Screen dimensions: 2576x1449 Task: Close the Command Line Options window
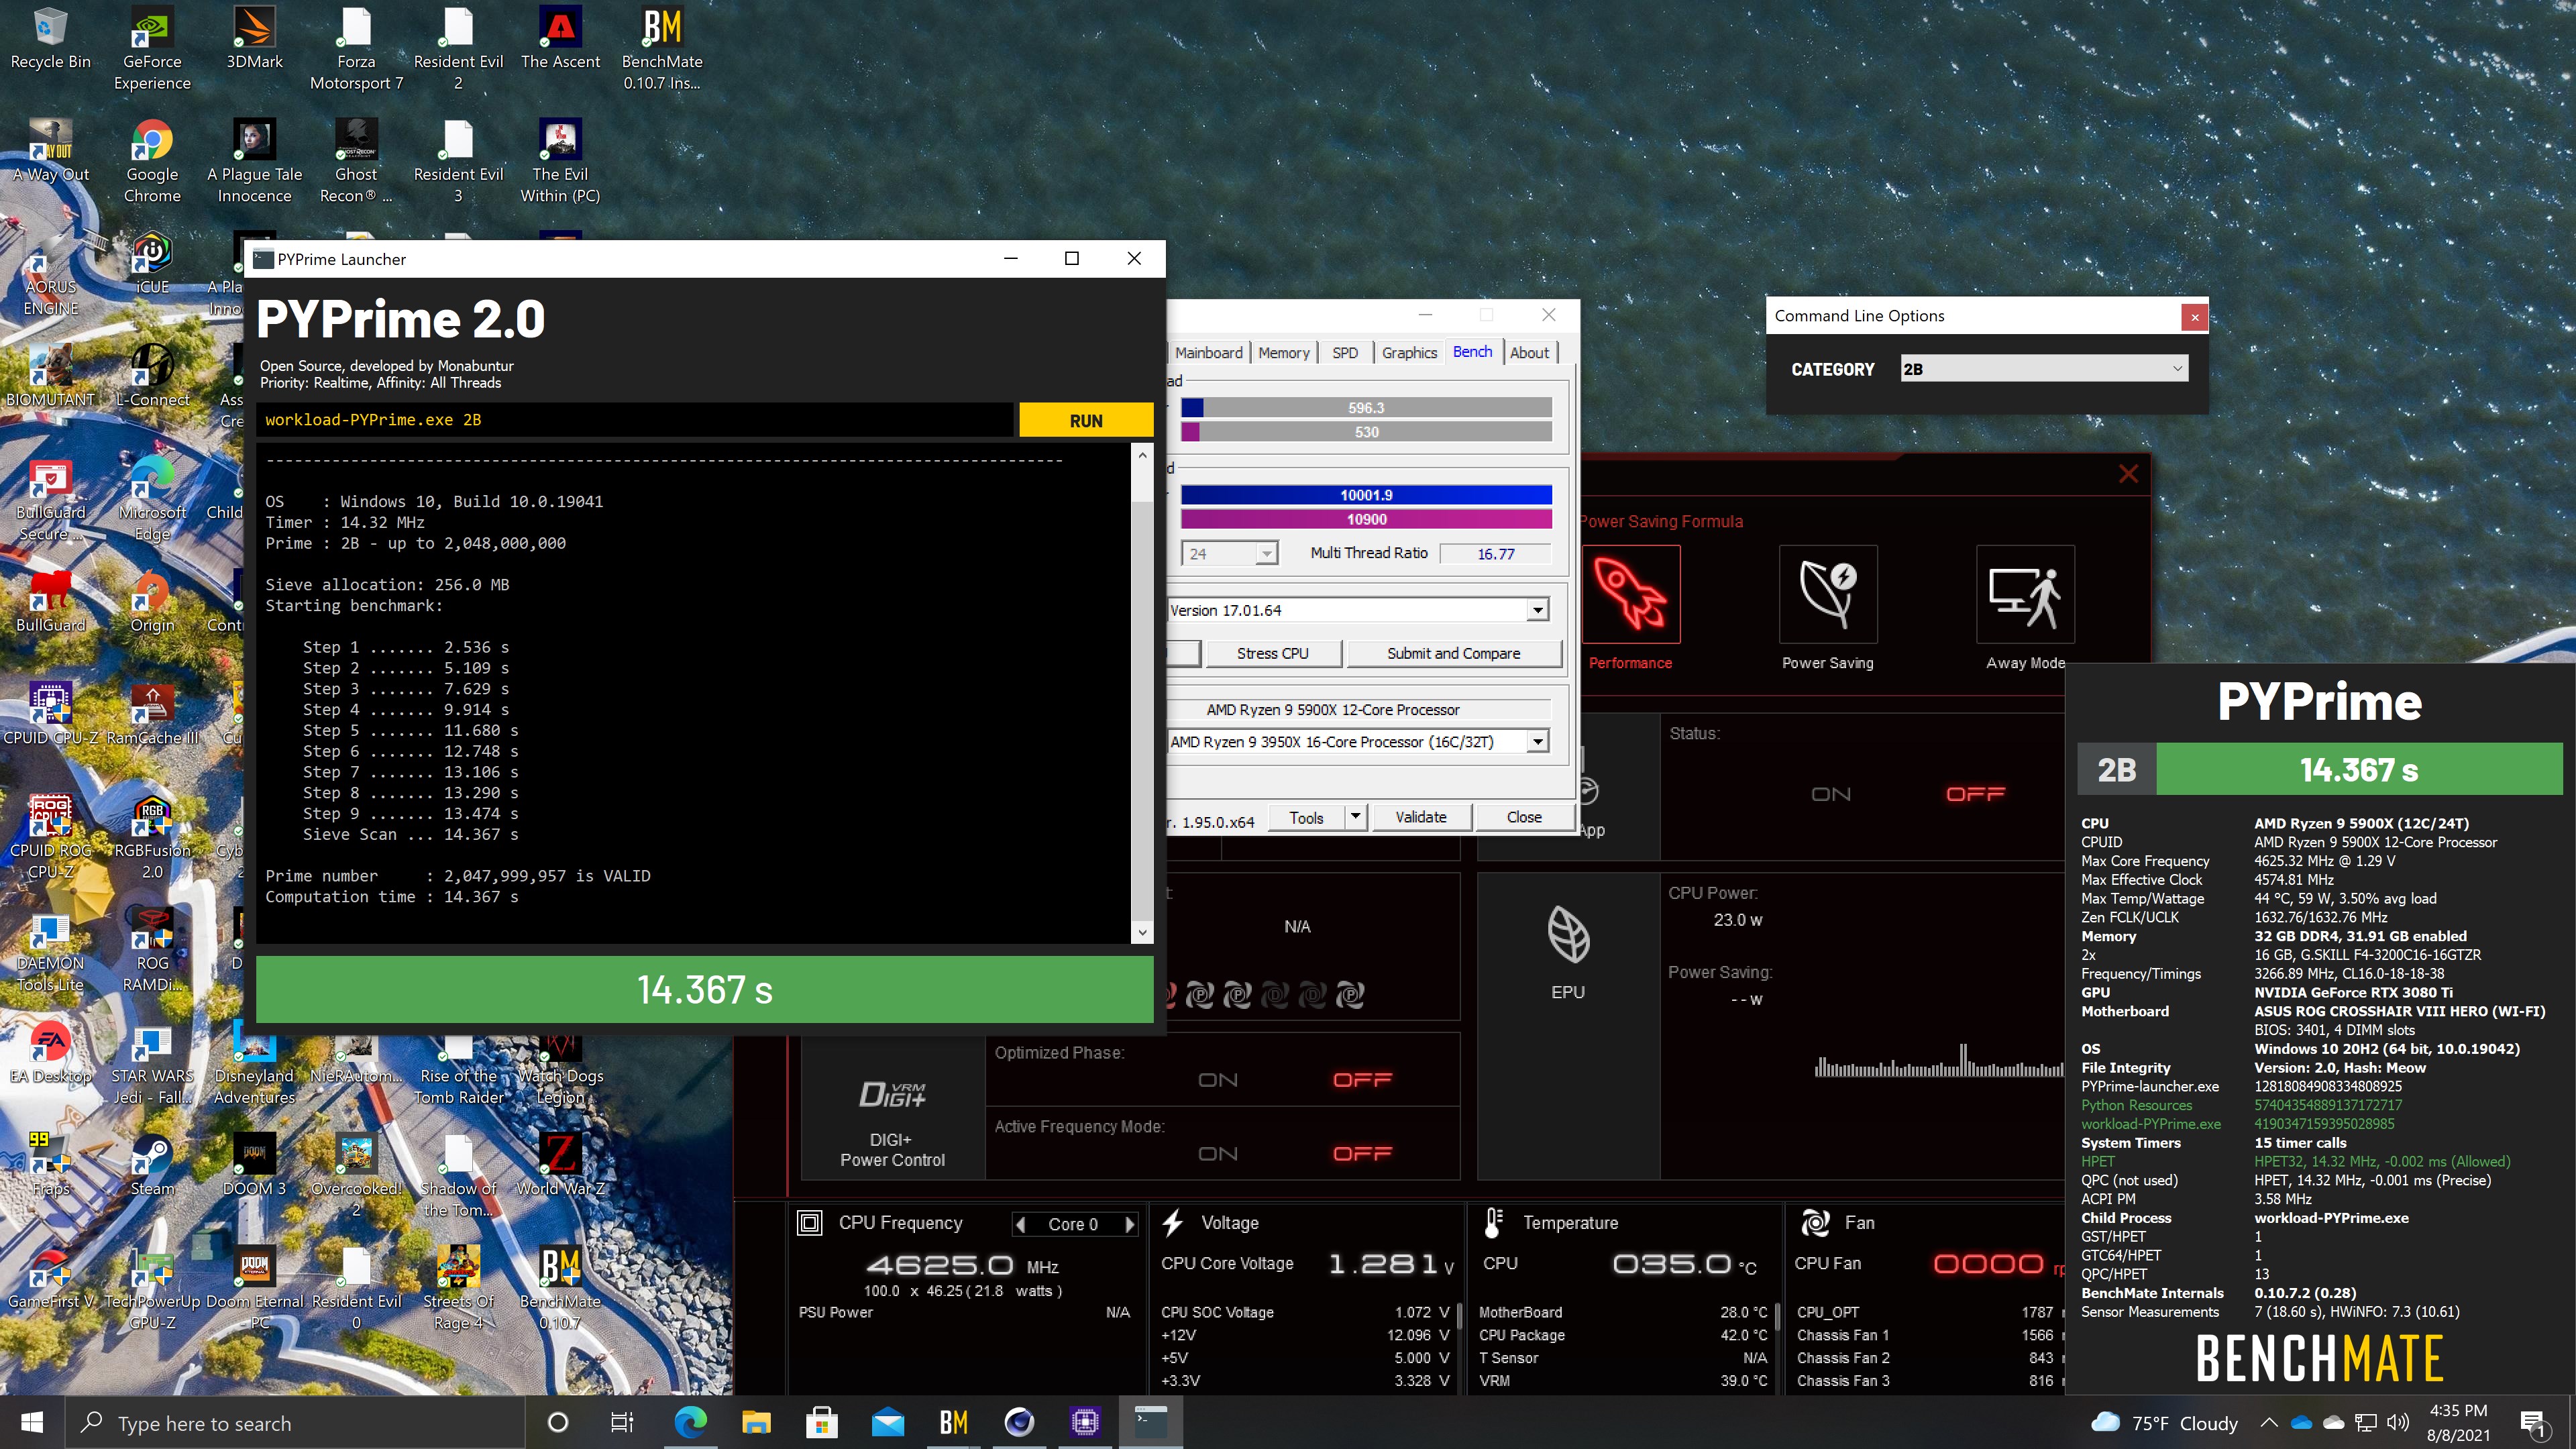click(2195, 317)
